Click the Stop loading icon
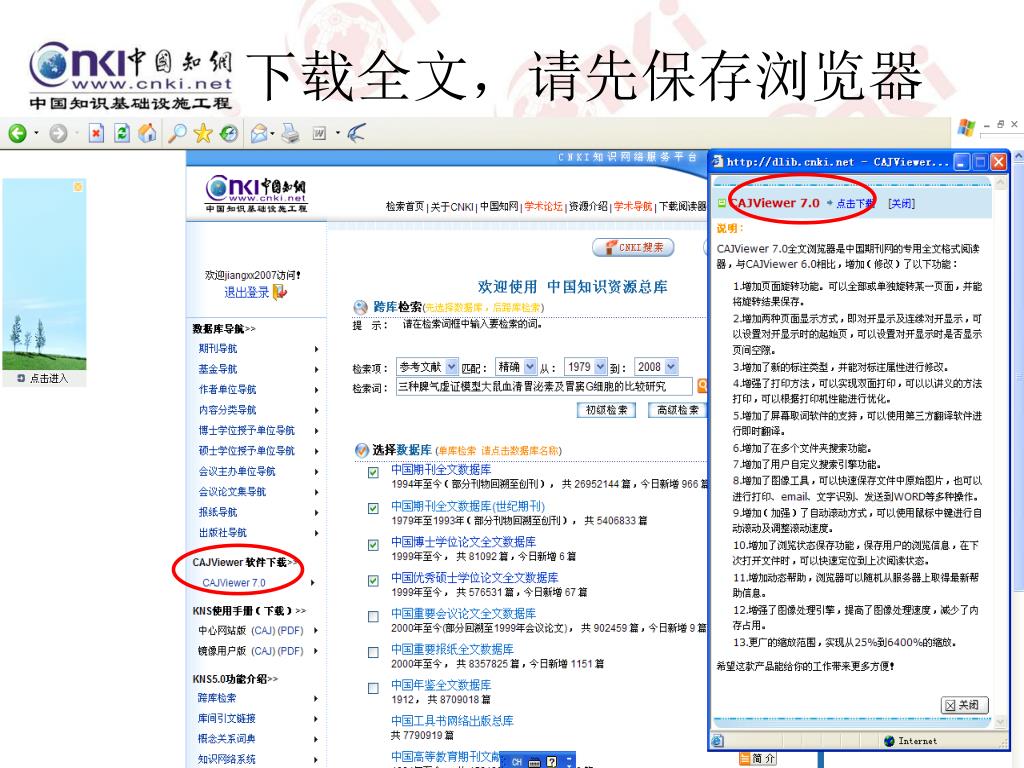Image resolution: width=1024 pixels, height=768 pixels. (96, 133)
